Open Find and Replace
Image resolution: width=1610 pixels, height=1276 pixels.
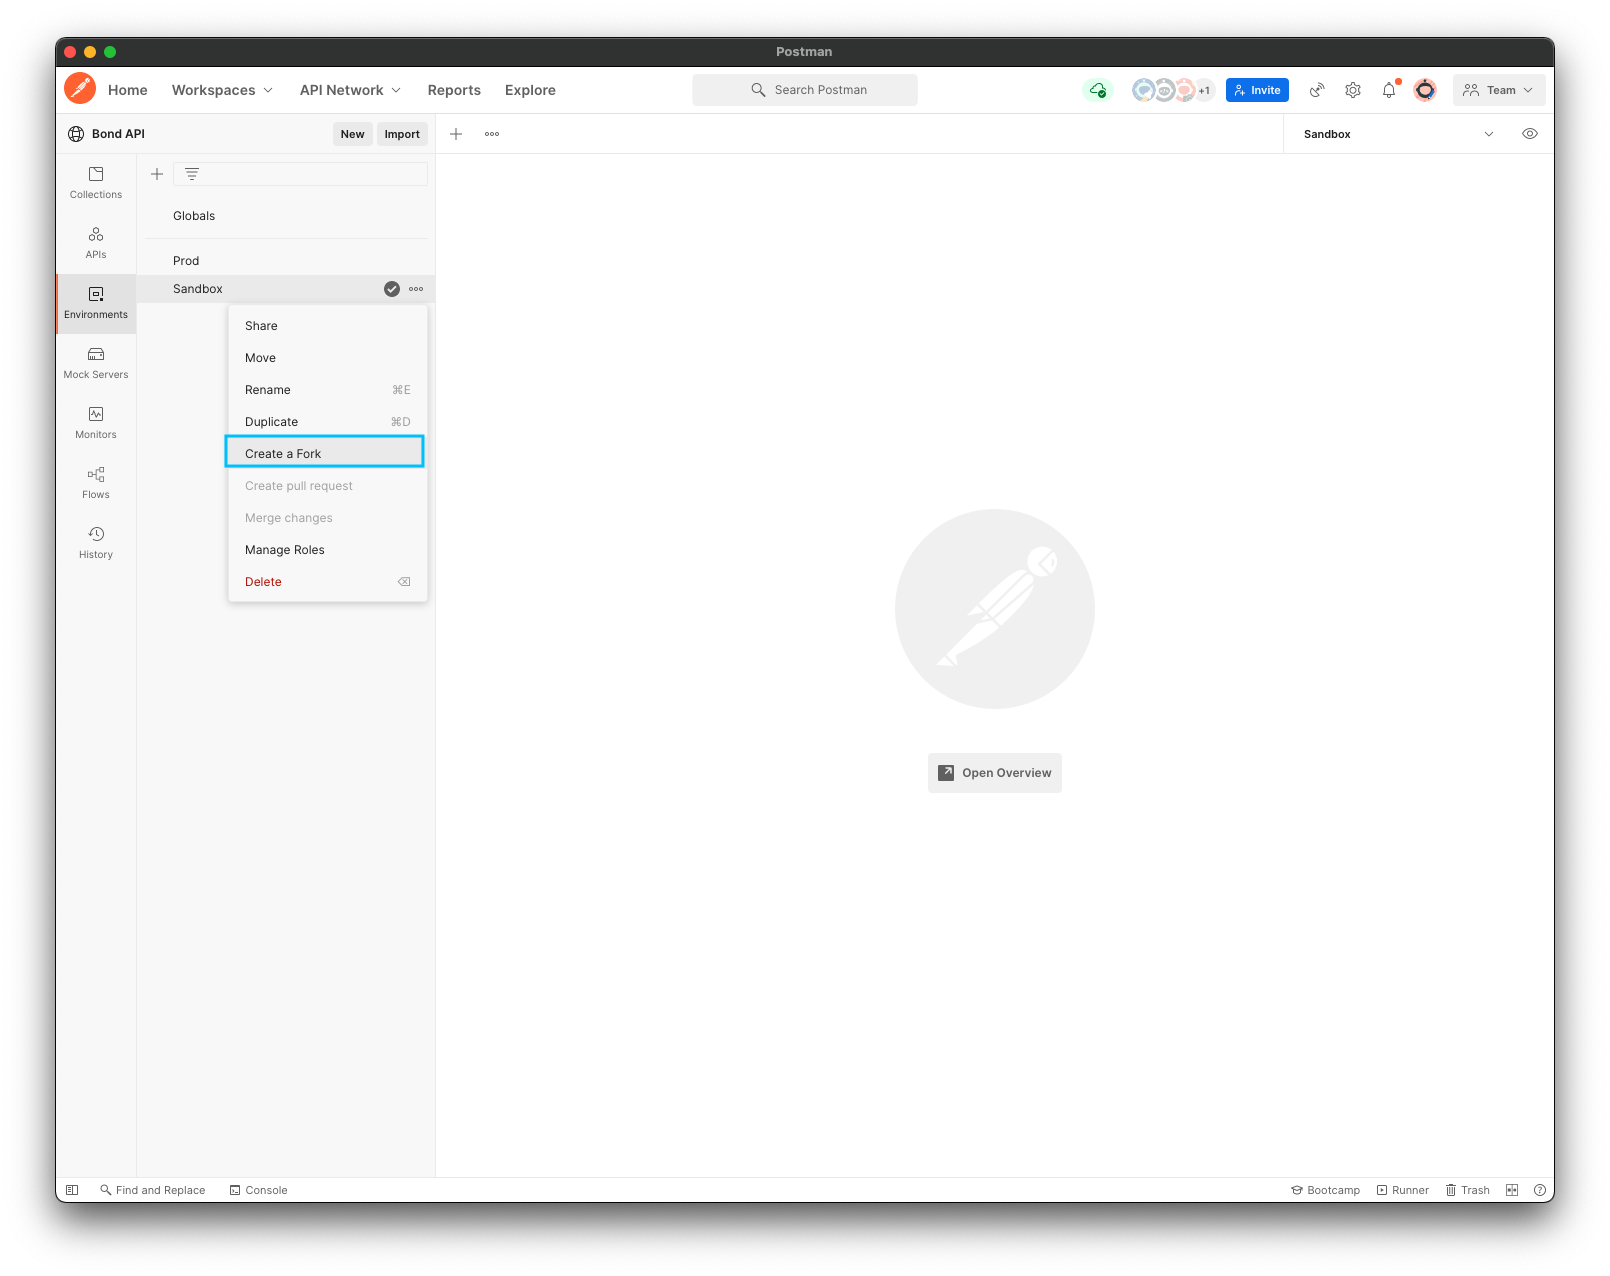[x=153, y=1190]
